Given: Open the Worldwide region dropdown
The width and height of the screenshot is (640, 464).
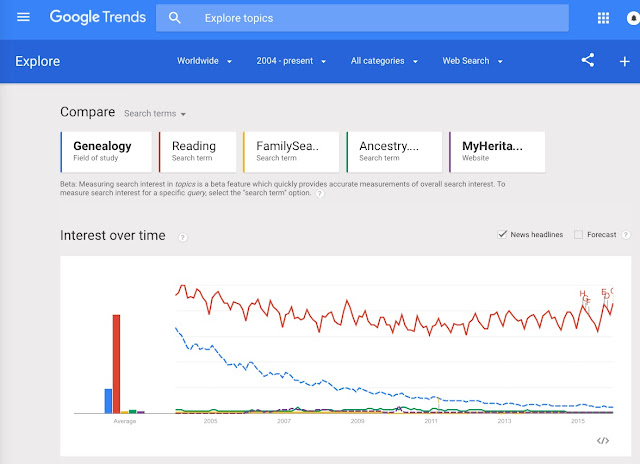Looking at the screenshot, I should [204, 61].
